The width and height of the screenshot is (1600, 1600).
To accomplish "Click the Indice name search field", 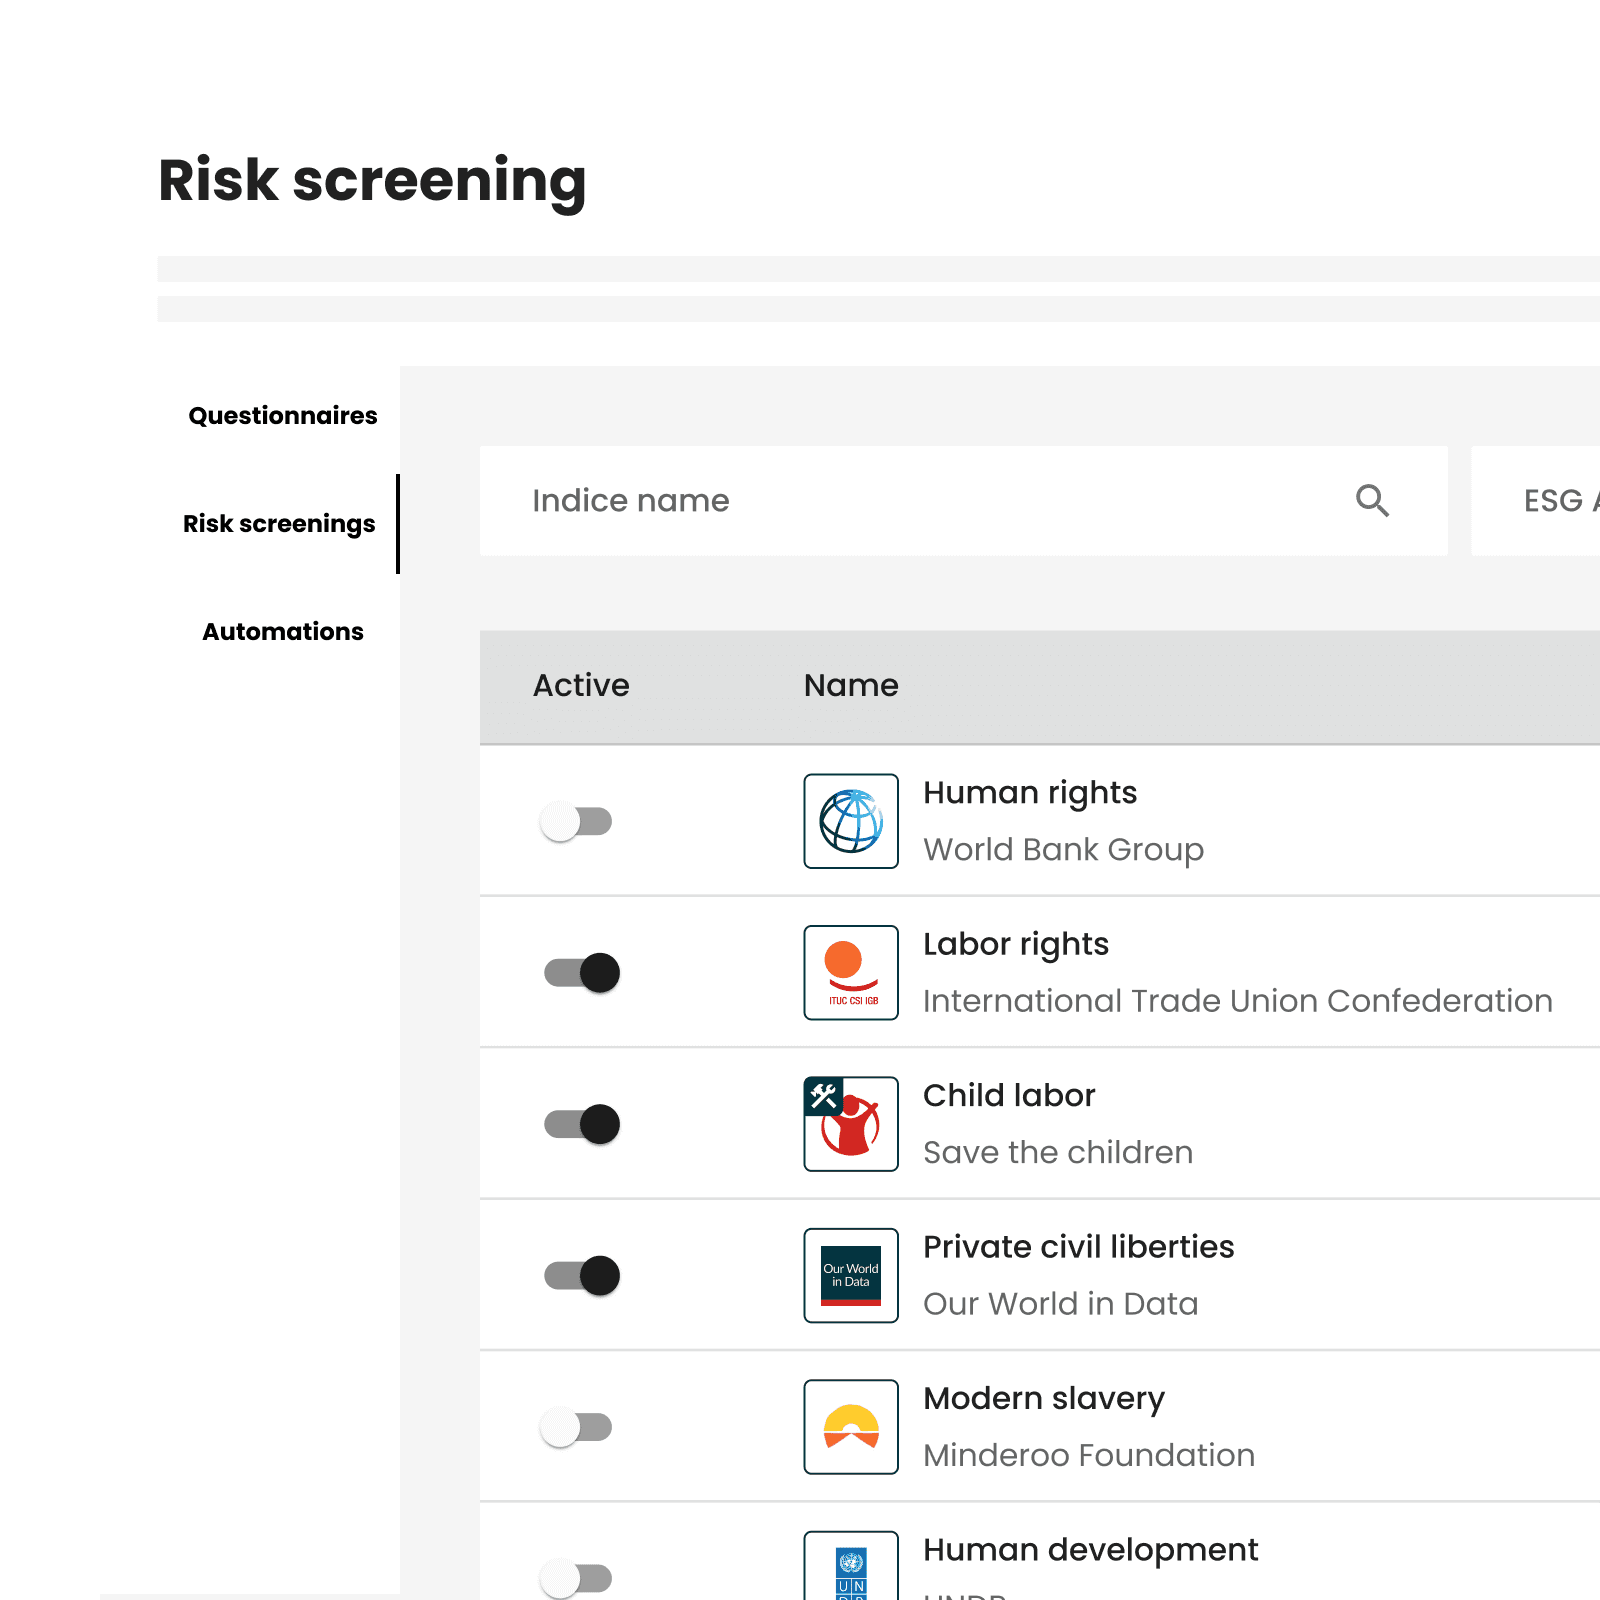I will (800, 501).
